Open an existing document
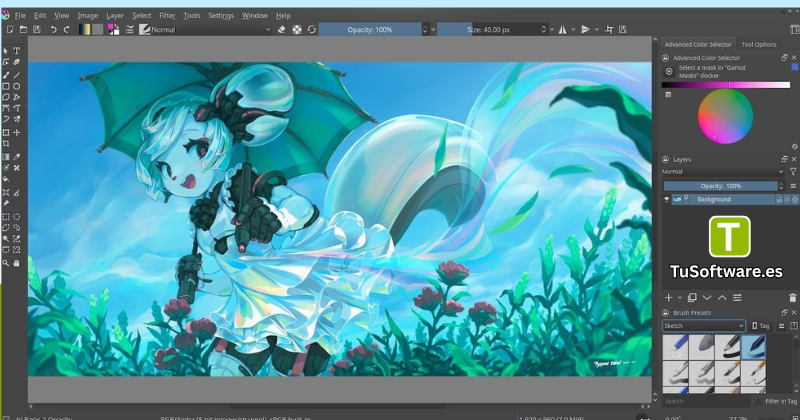Viewport: 800px width, 420px height. pyautogui.click(x=23, y=30)
